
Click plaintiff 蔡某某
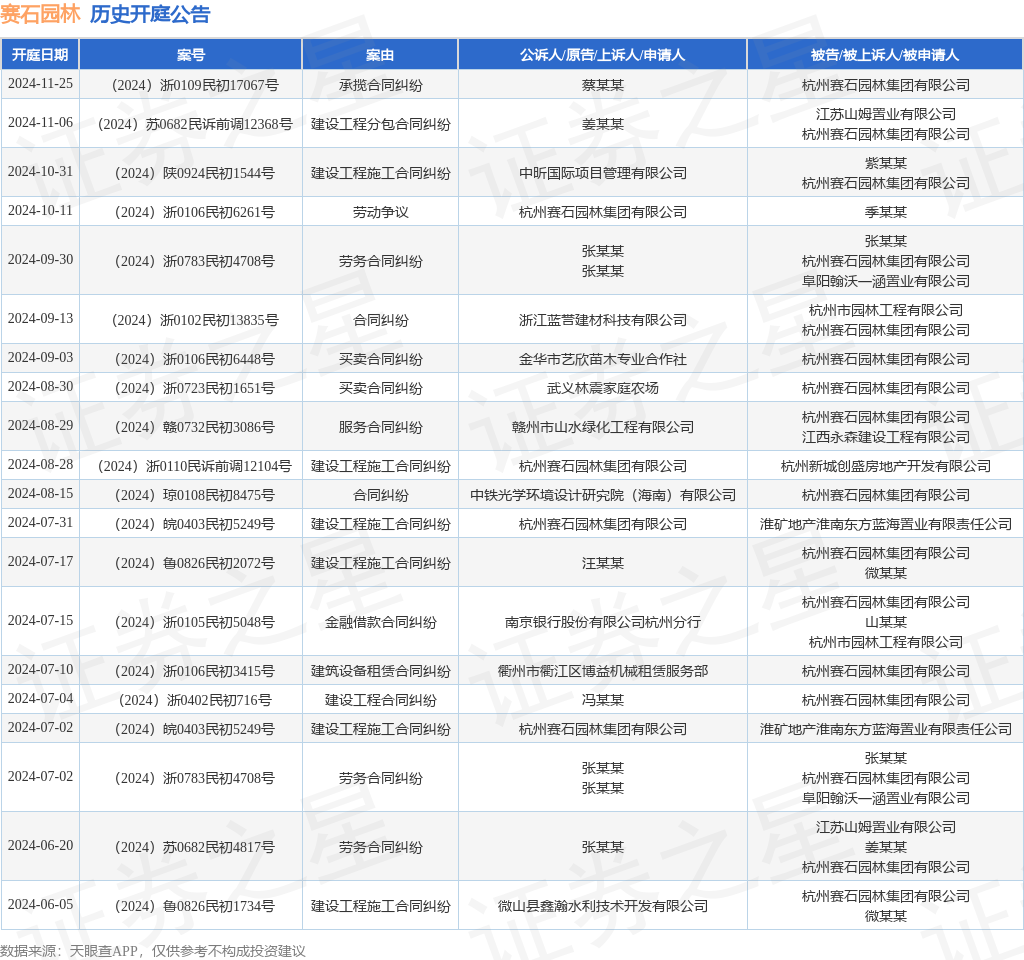click(x=603, y=85)
